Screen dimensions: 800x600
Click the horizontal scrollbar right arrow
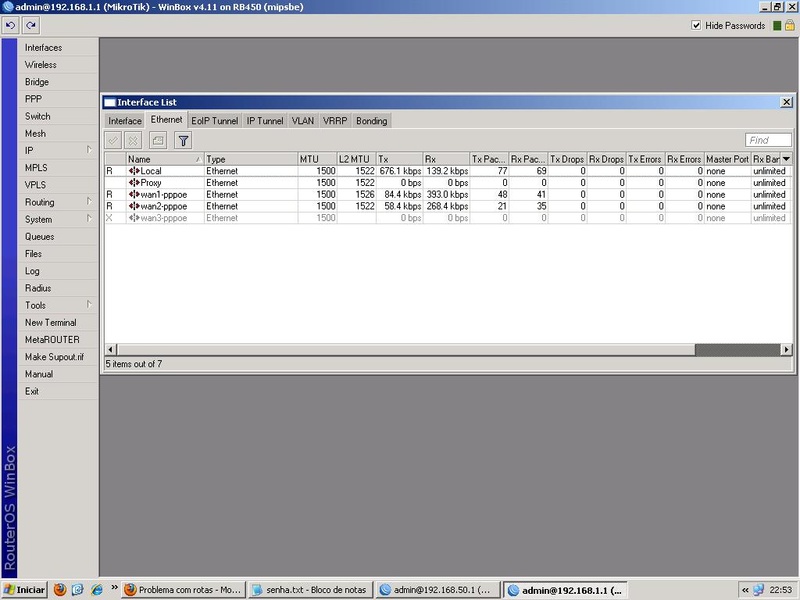tap(786, 349)
